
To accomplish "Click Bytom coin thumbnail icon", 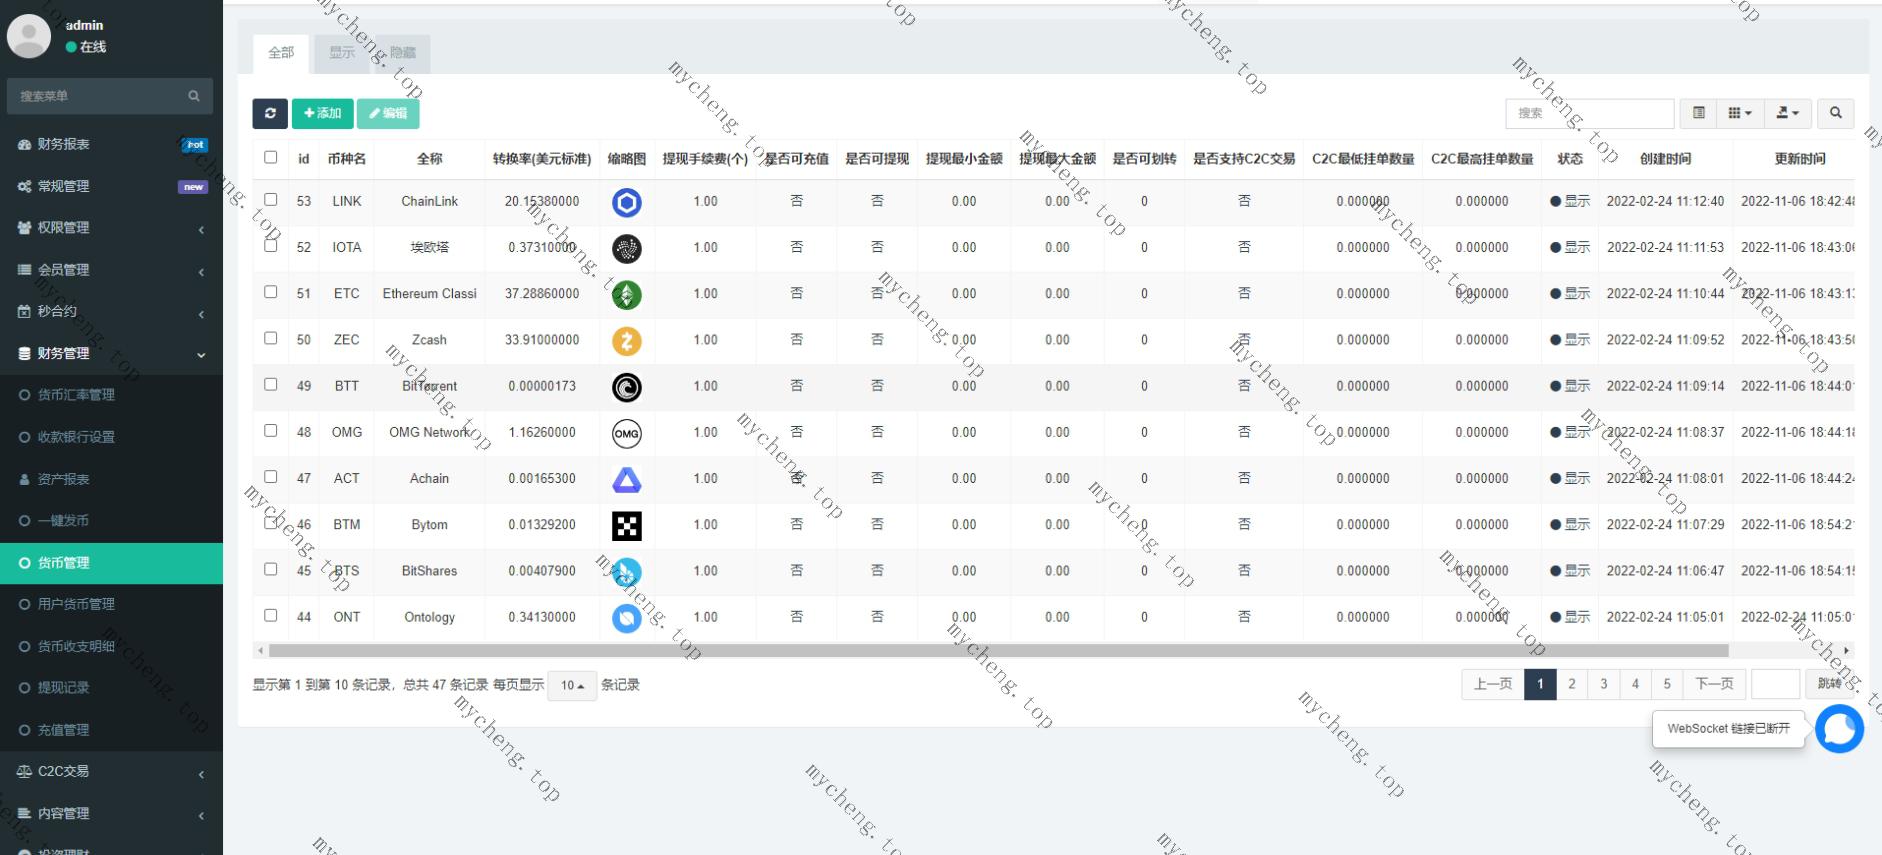I will coord(627,526).
